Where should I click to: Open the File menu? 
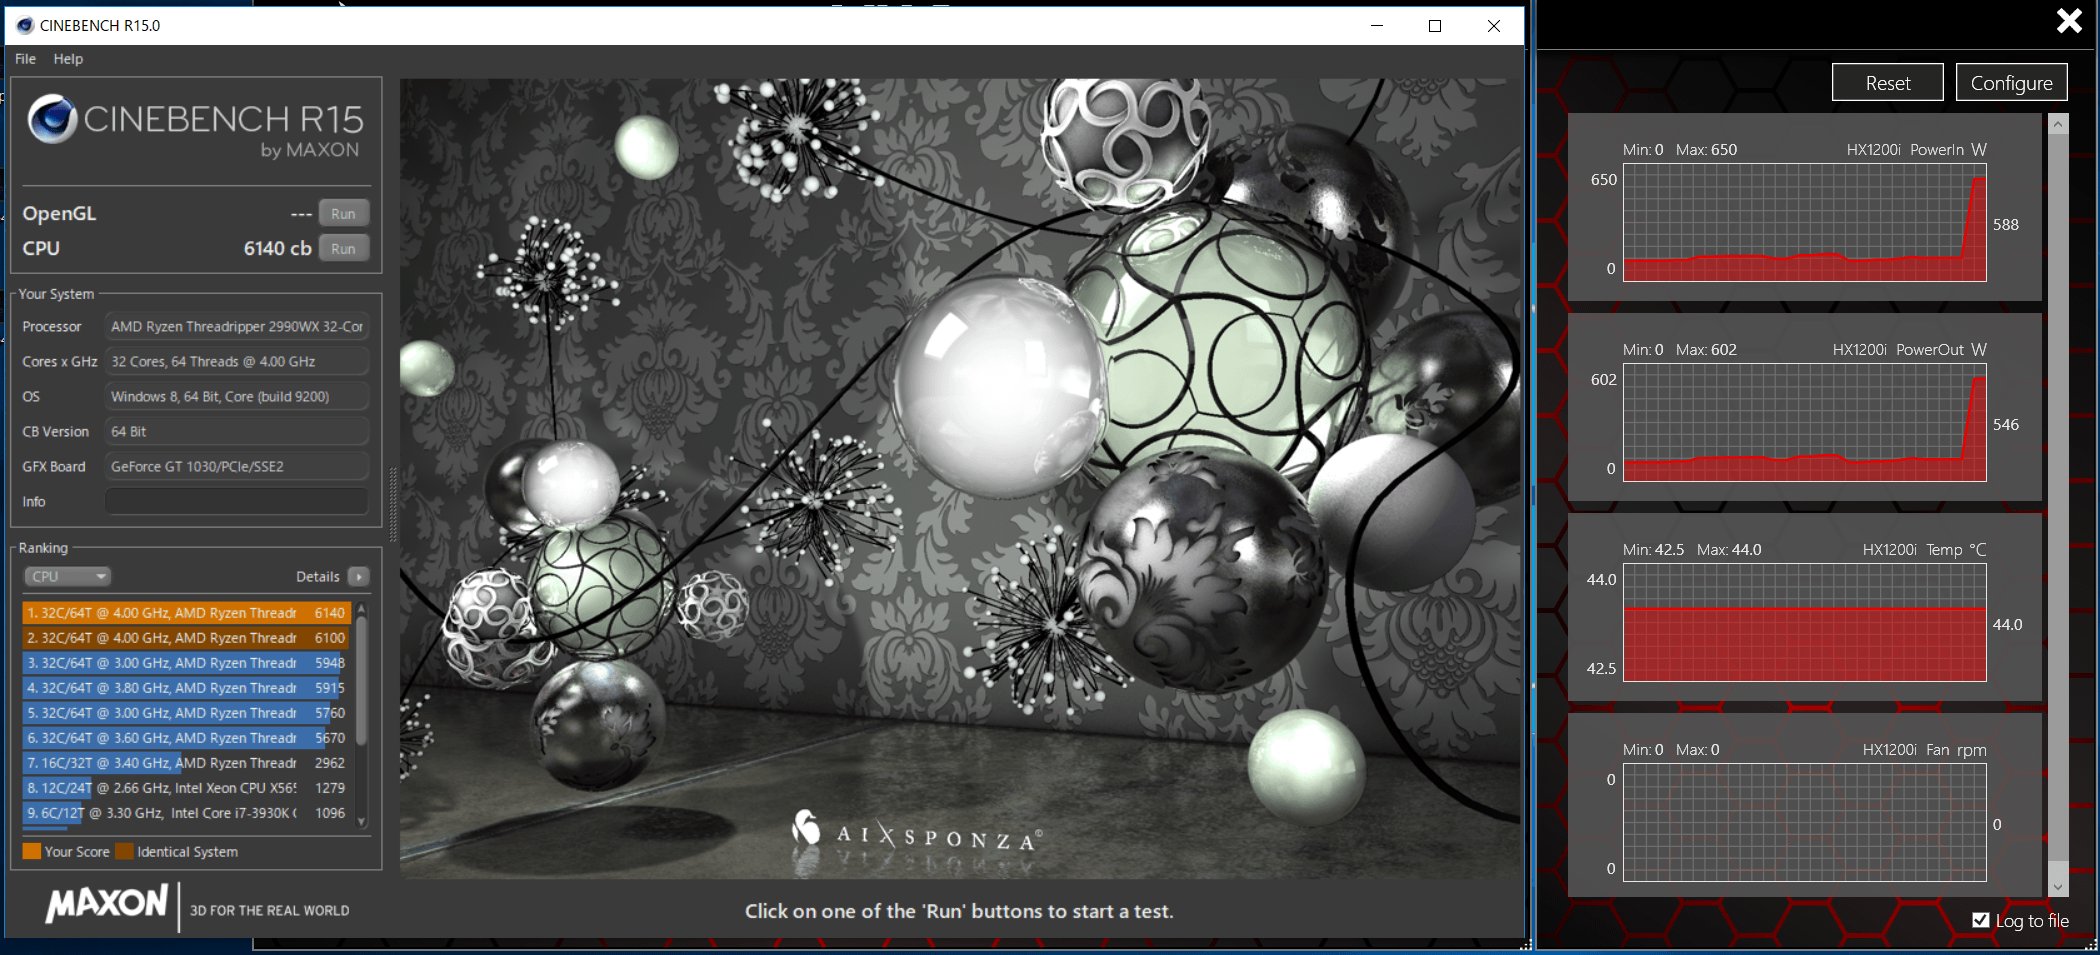click(25, 59)
